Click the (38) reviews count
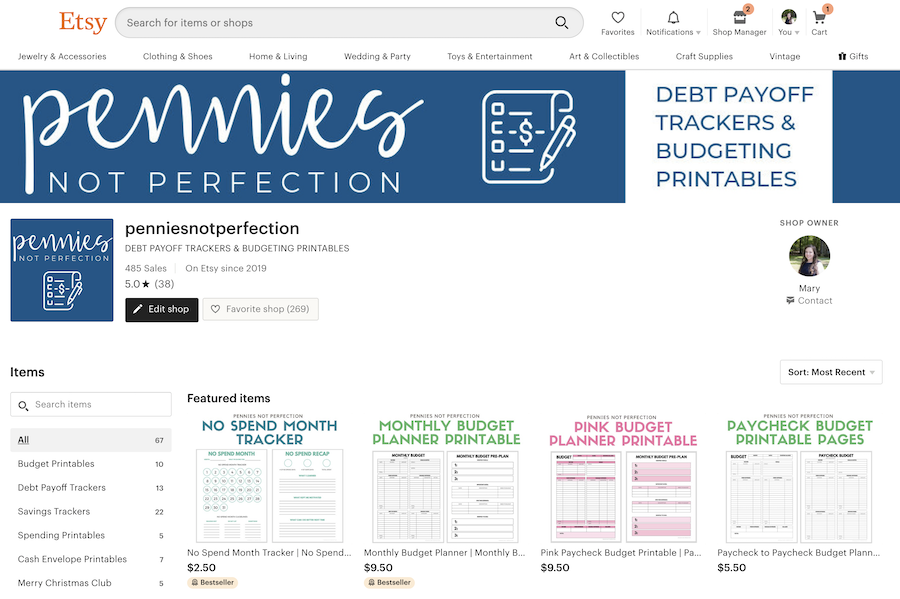This screenshot has height=599, width=900. click(x=164, y=284)
